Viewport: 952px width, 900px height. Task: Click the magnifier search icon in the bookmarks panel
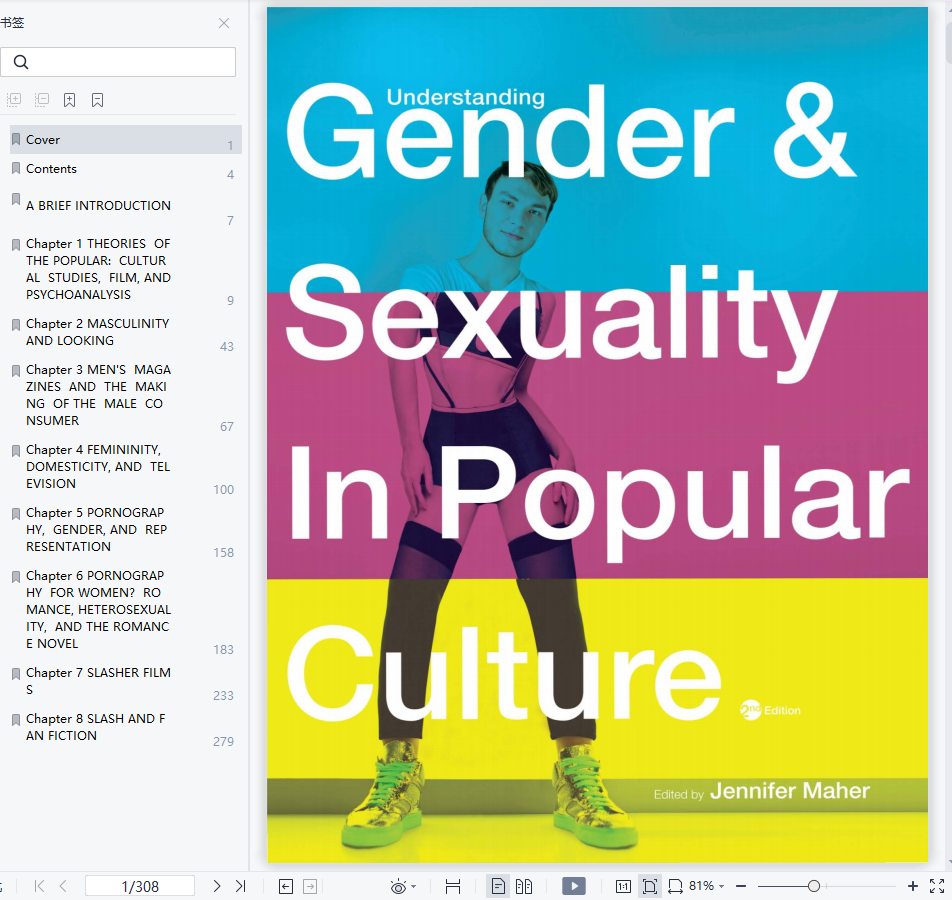[21, 62]
